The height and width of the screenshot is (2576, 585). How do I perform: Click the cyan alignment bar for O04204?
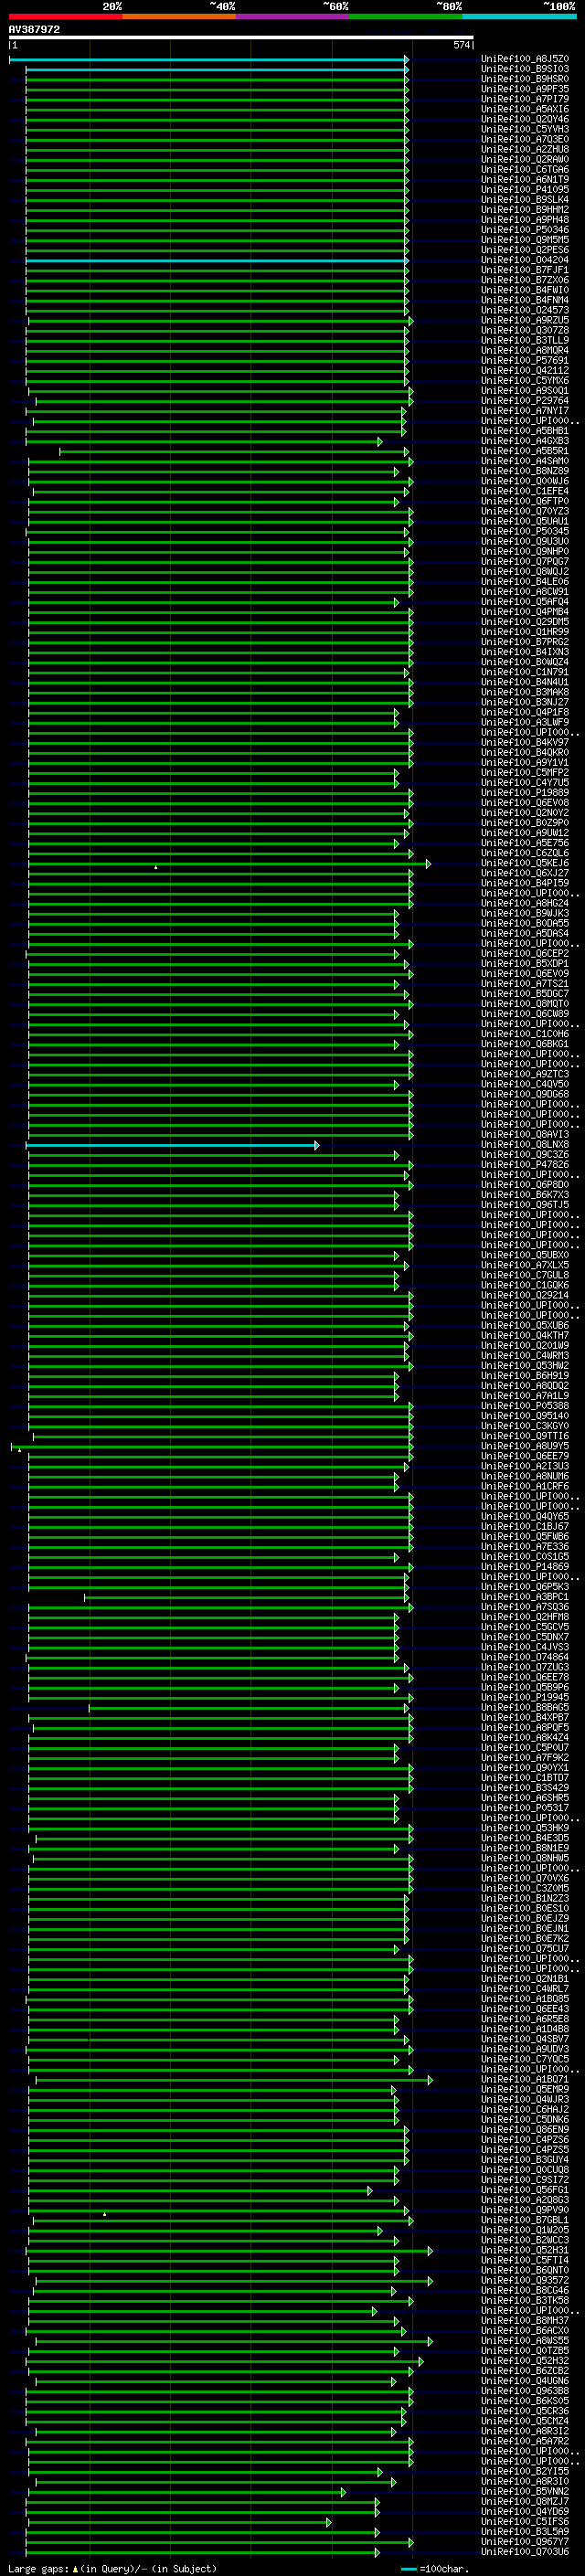tap(217, 260)
